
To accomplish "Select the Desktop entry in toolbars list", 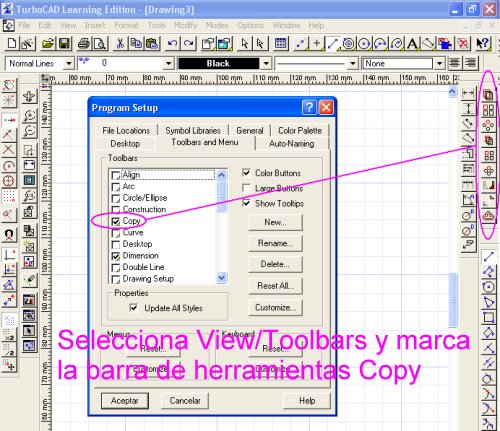I will coord(137,244).
